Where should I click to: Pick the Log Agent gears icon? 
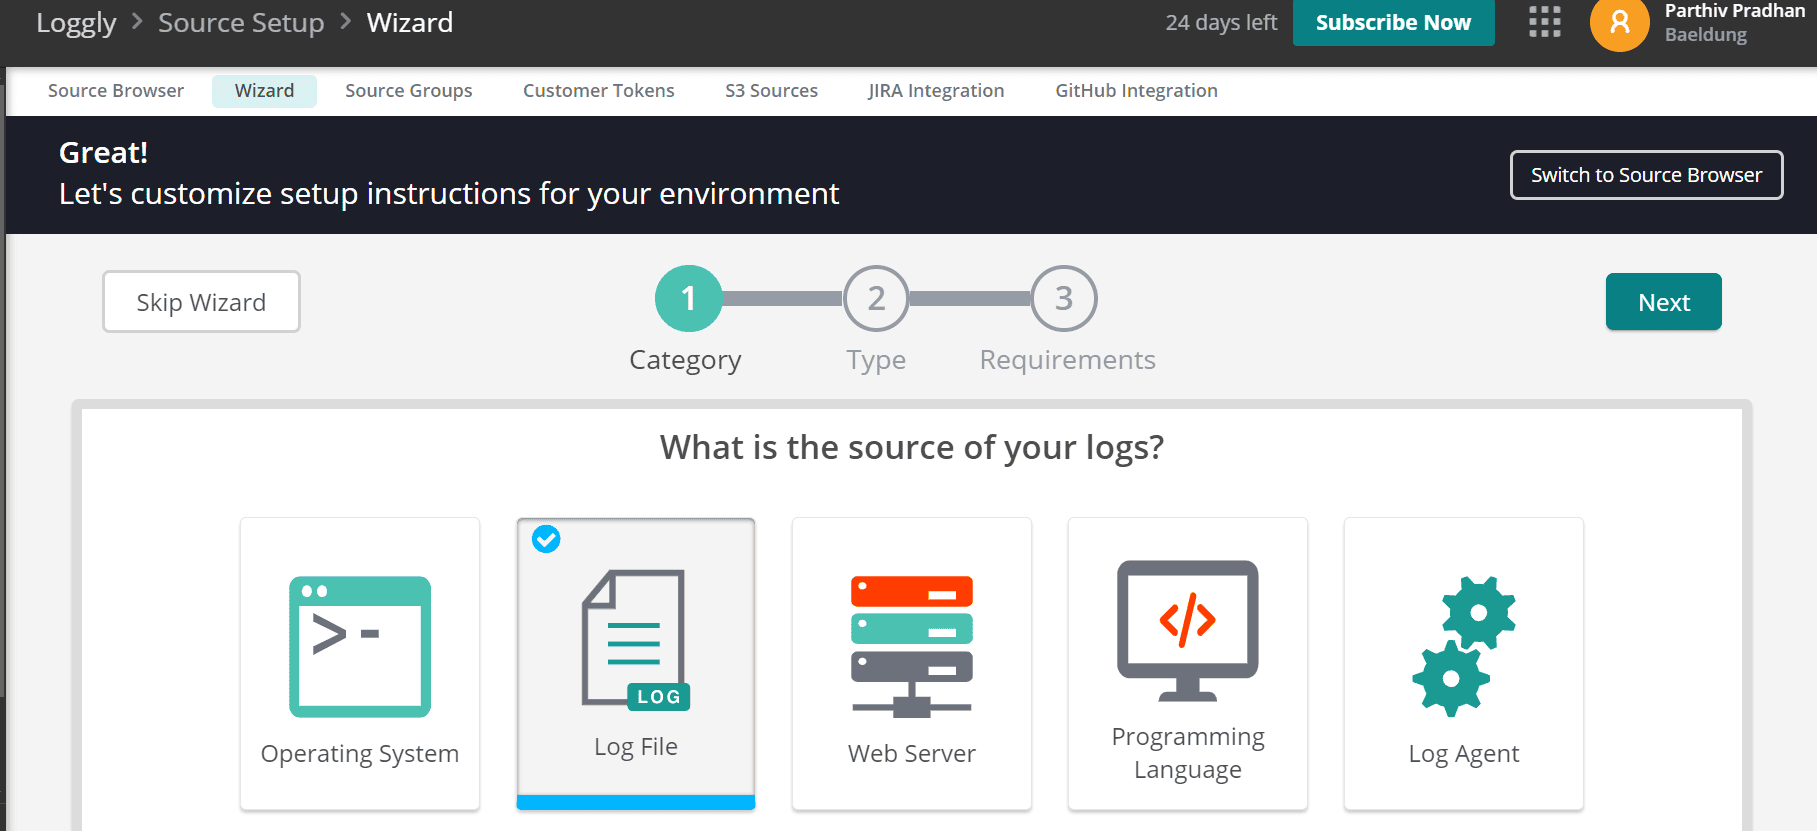pos(1463,646)
